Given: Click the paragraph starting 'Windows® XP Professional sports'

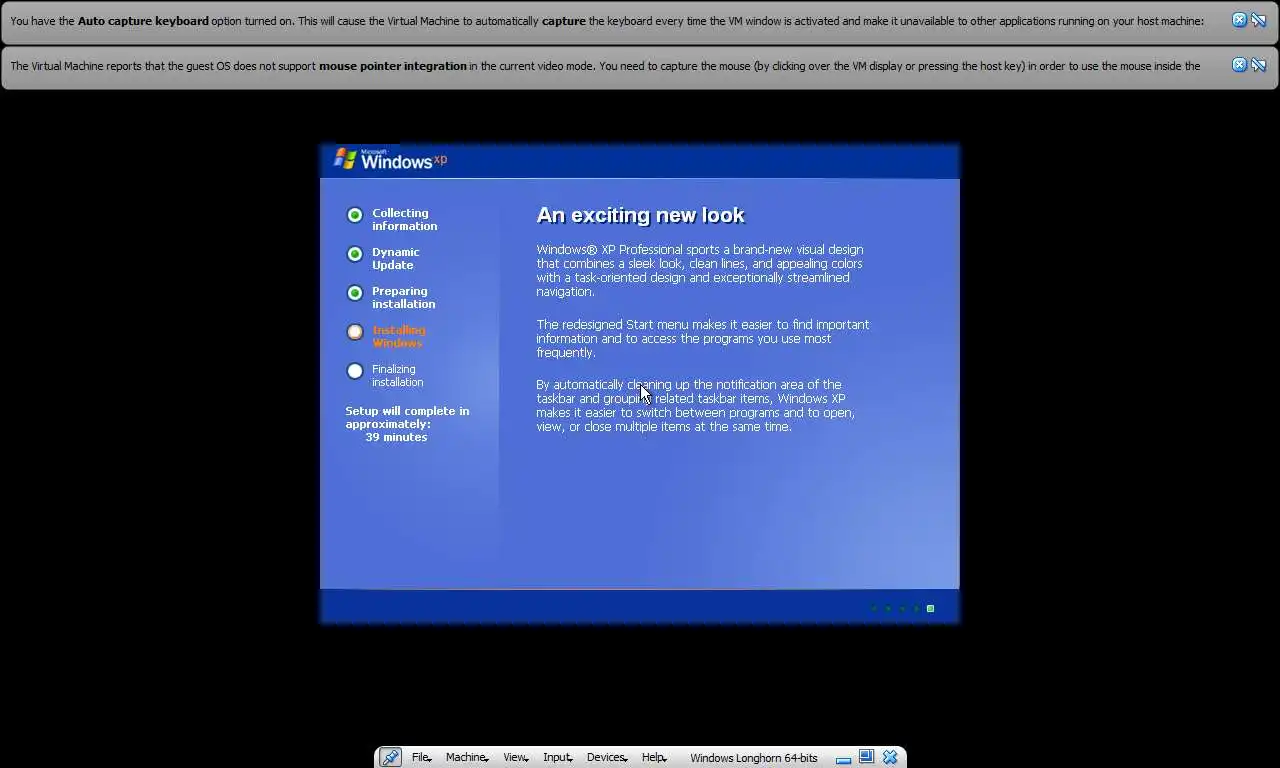Looking at the screenshot, I should coord(699,271).
